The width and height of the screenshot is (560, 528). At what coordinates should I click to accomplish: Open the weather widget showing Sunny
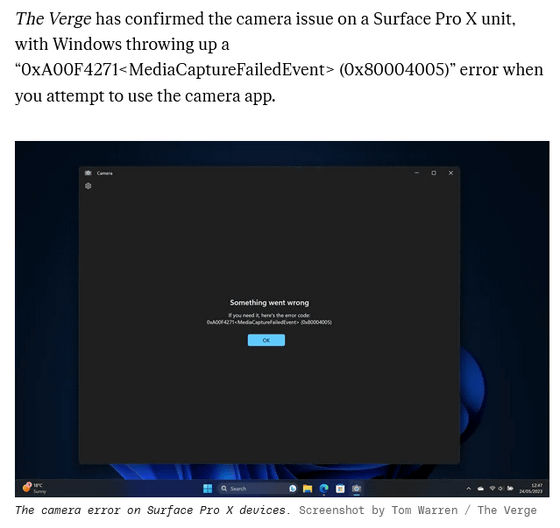point(34,488)
